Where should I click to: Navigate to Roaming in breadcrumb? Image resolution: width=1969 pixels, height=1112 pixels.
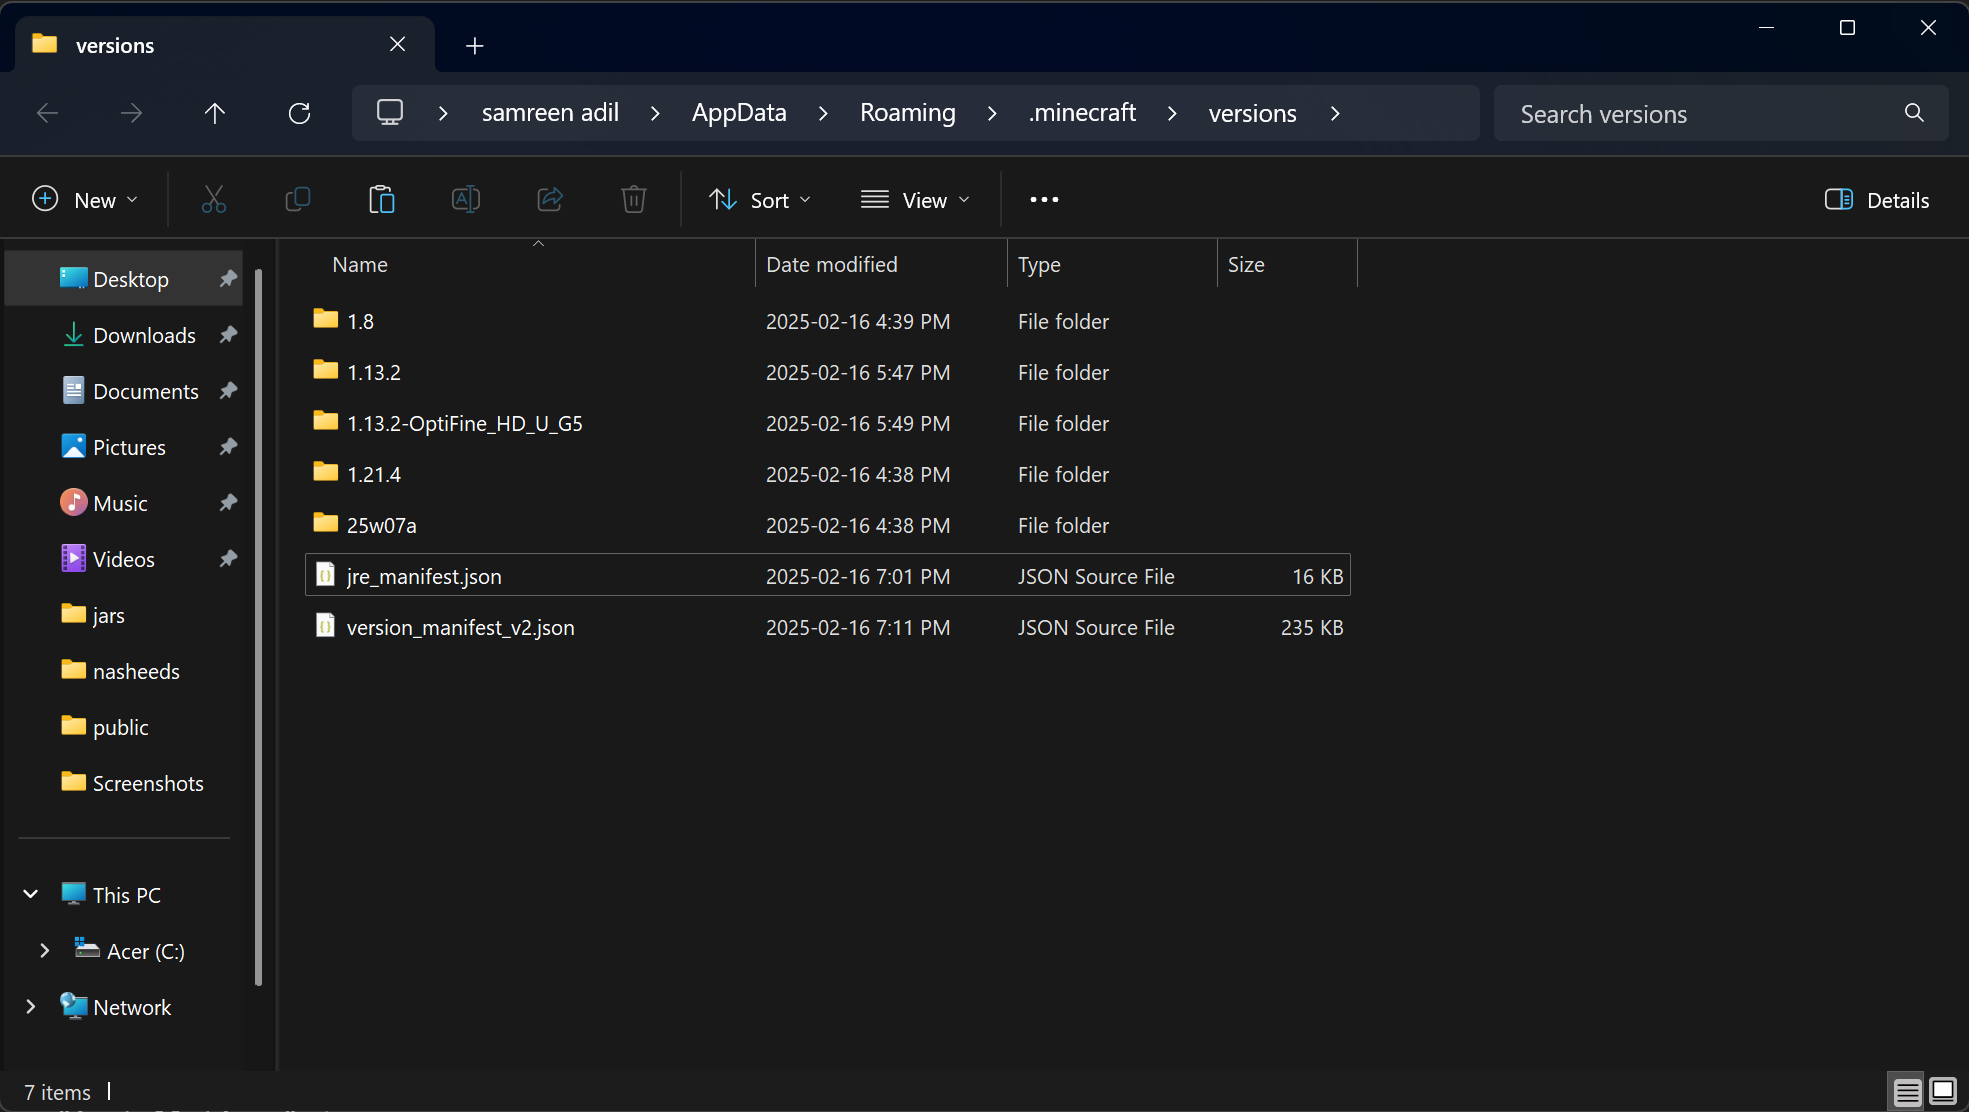point(908,113)
